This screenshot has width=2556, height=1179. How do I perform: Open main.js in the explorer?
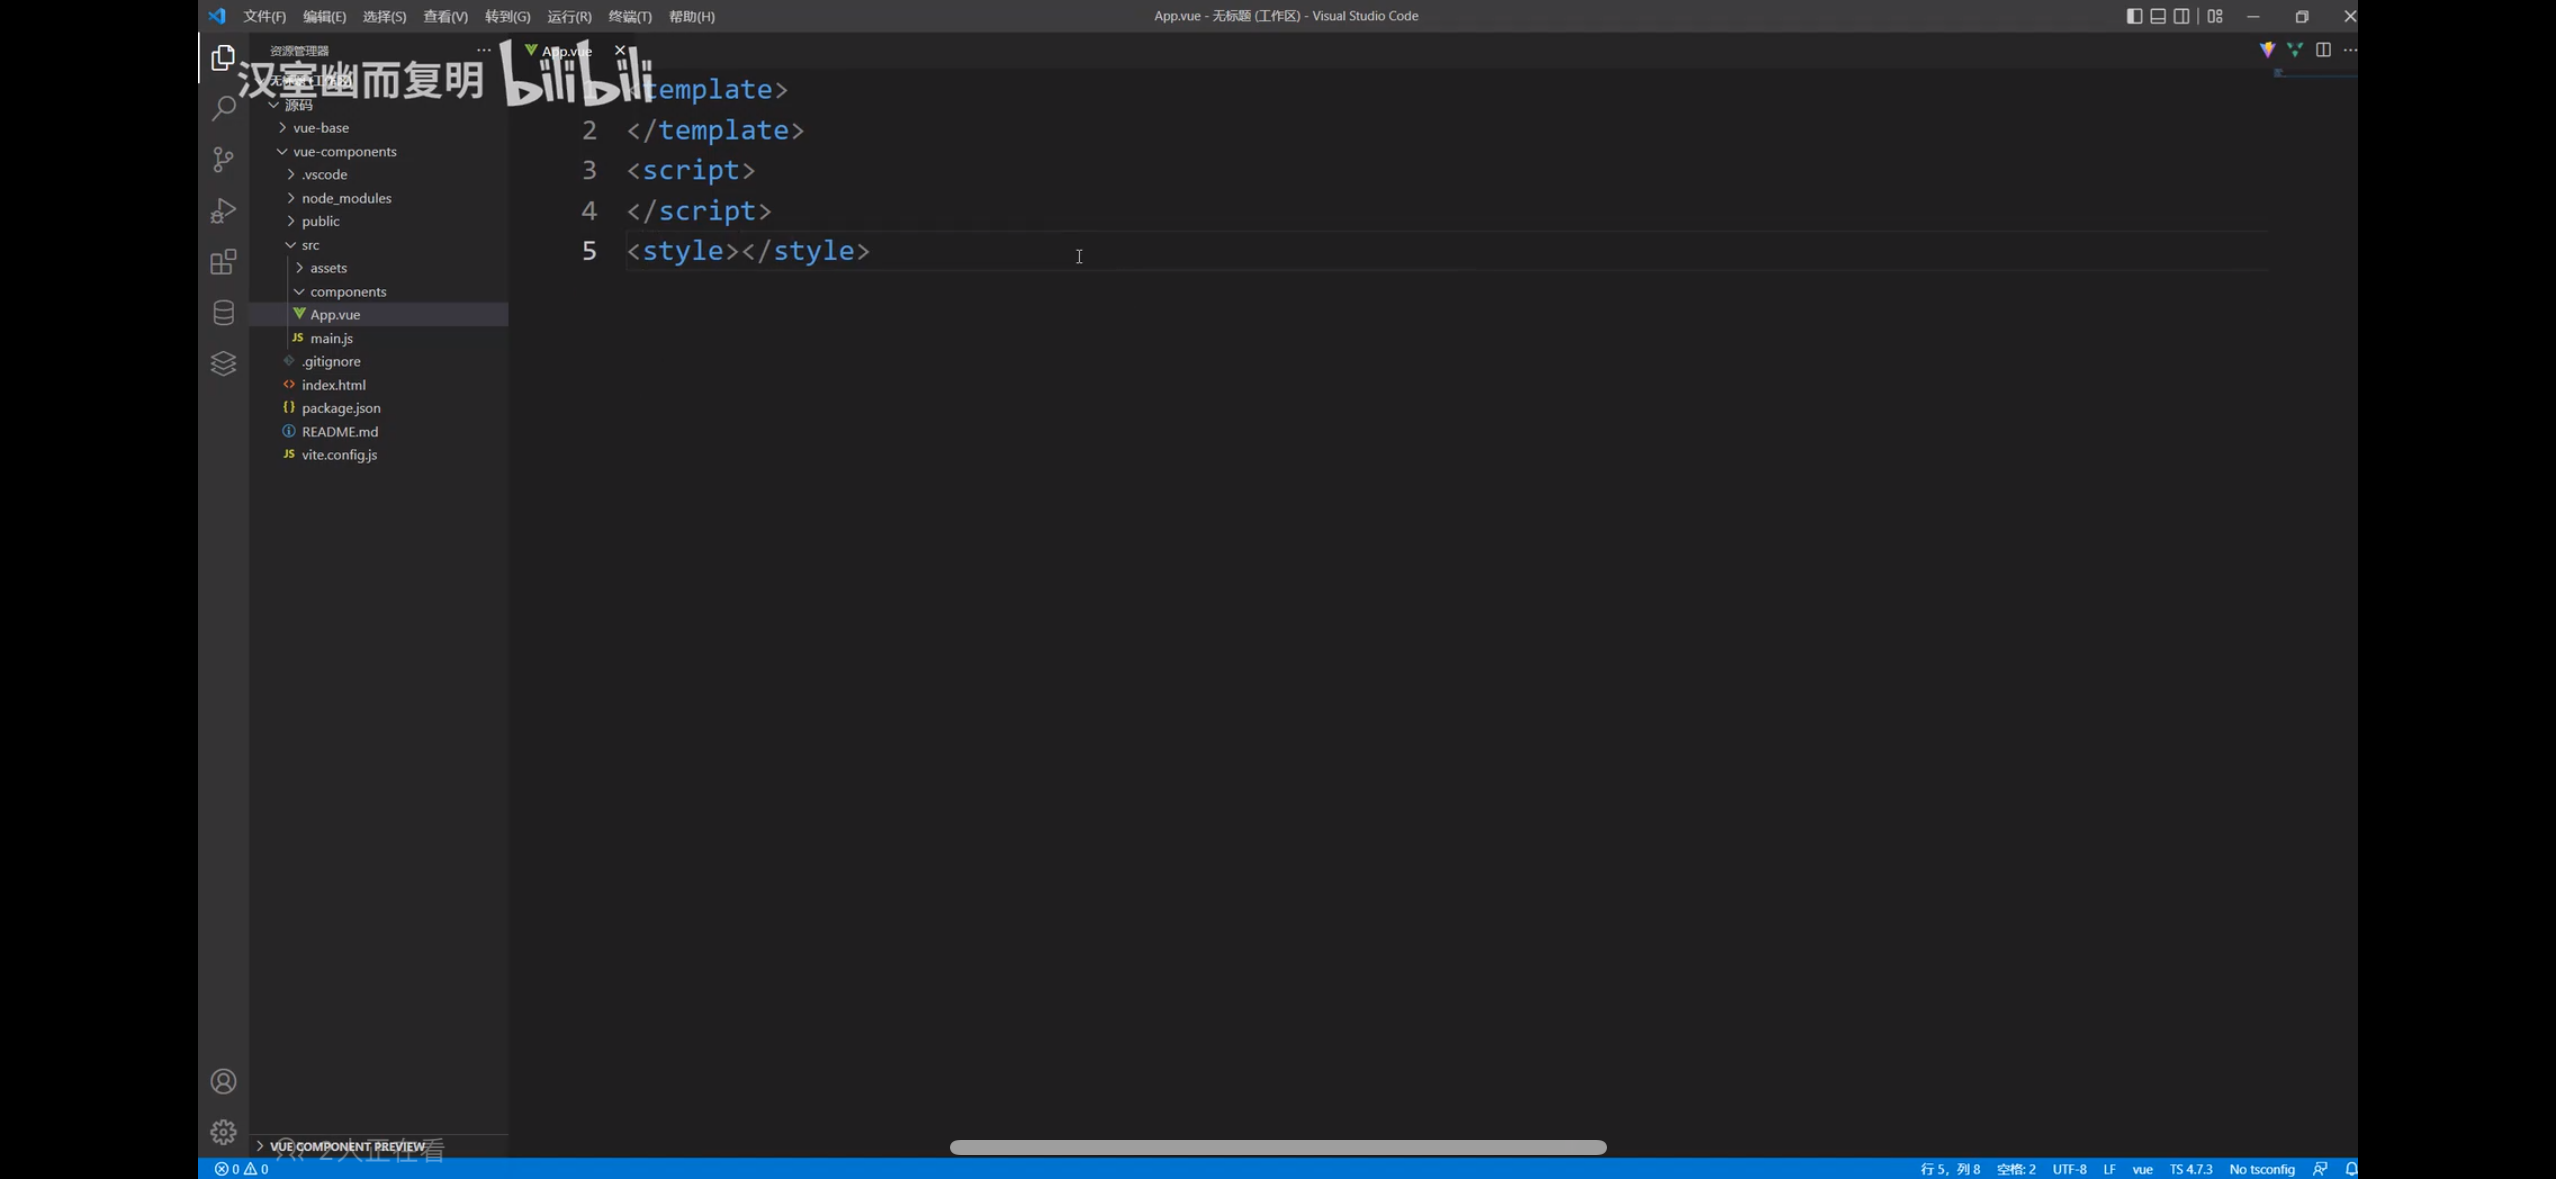point(331,338)
